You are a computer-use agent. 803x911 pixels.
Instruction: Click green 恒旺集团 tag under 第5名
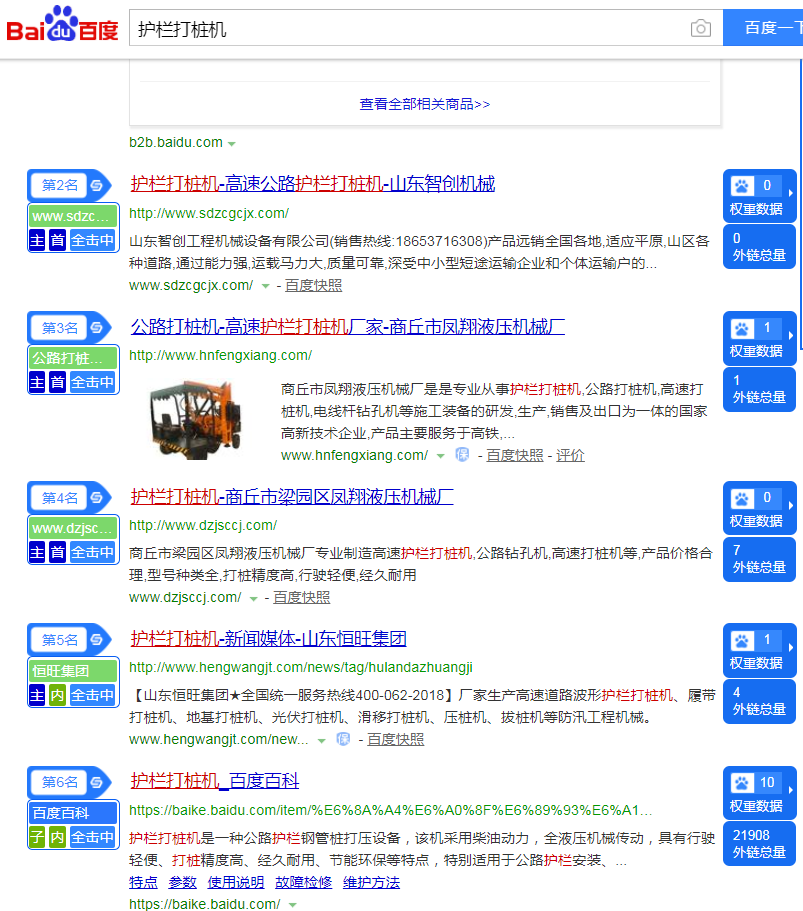point(73,670)
